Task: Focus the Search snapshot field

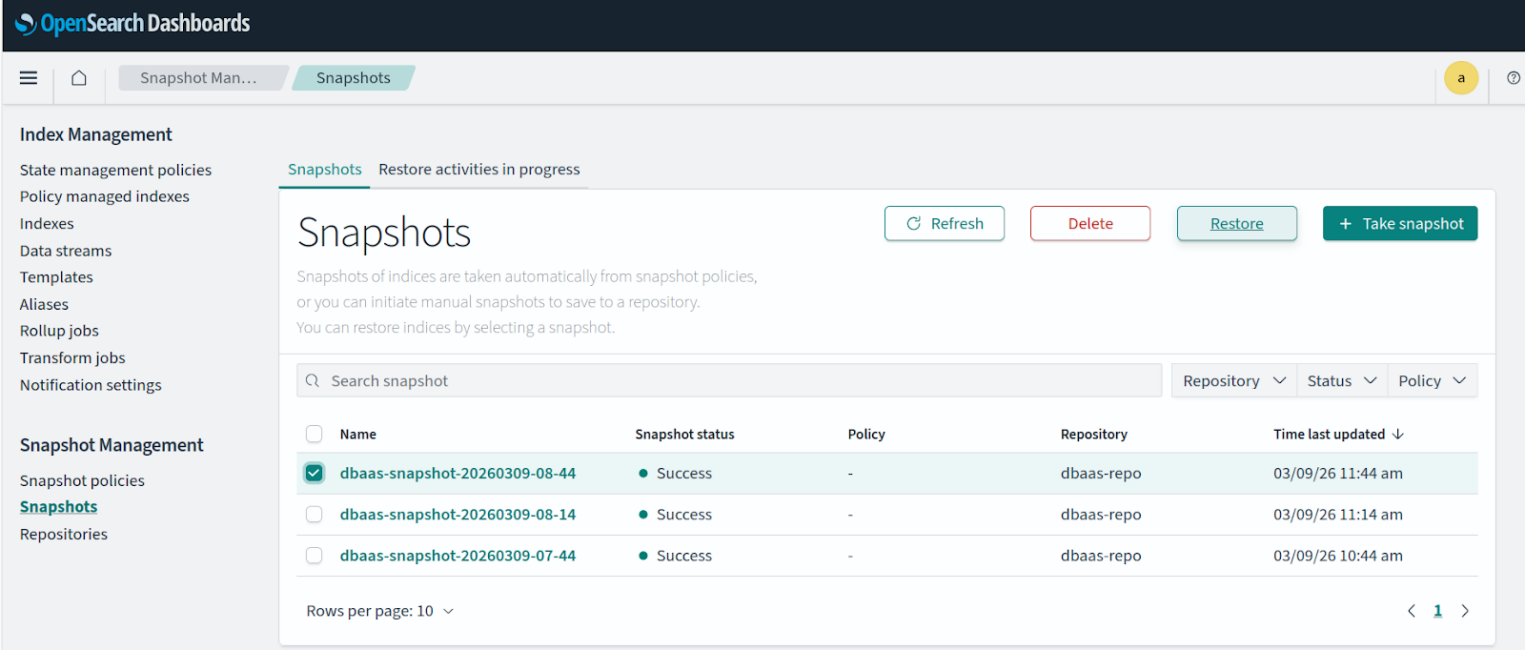Action: (730, 381)
